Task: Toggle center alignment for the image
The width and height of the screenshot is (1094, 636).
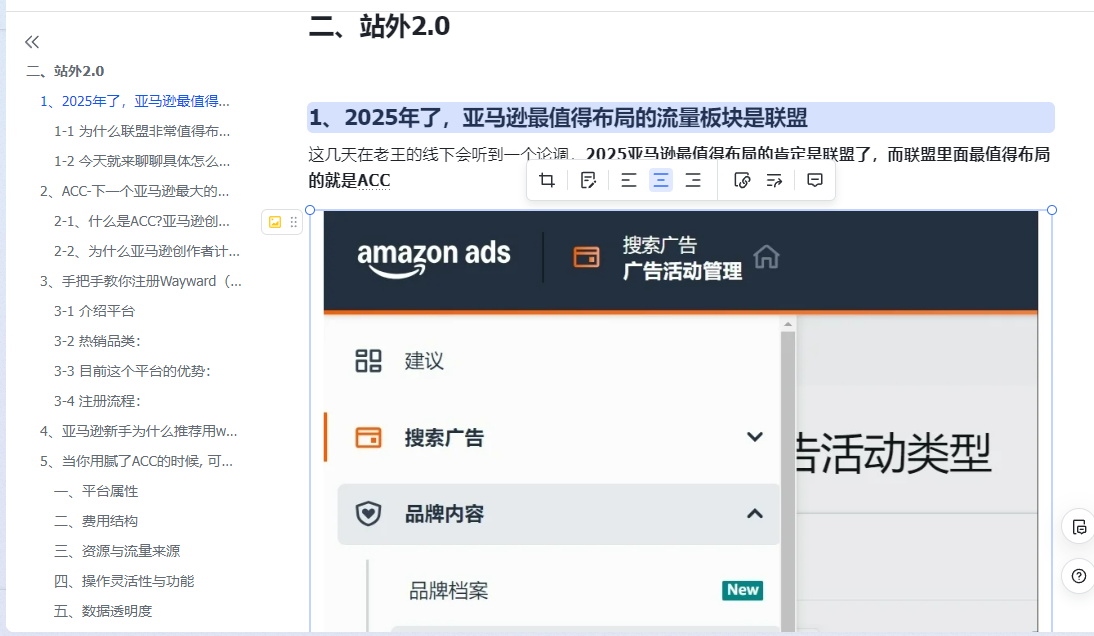Action: click(661, 180)
